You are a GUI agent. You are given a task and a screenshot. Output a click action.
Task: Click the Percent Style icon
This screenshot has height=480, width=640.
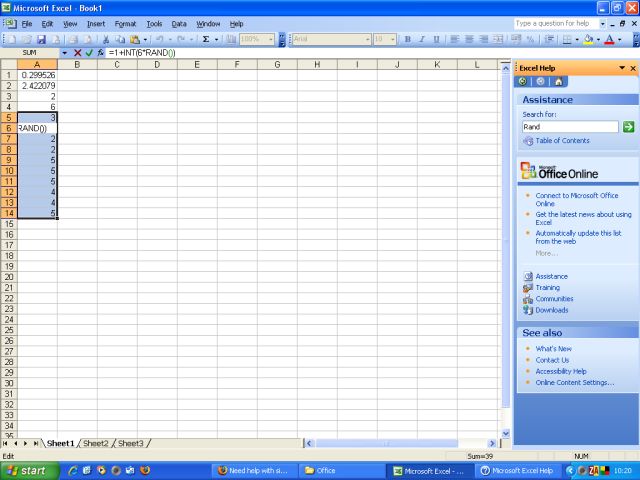[x=530, y=39]
